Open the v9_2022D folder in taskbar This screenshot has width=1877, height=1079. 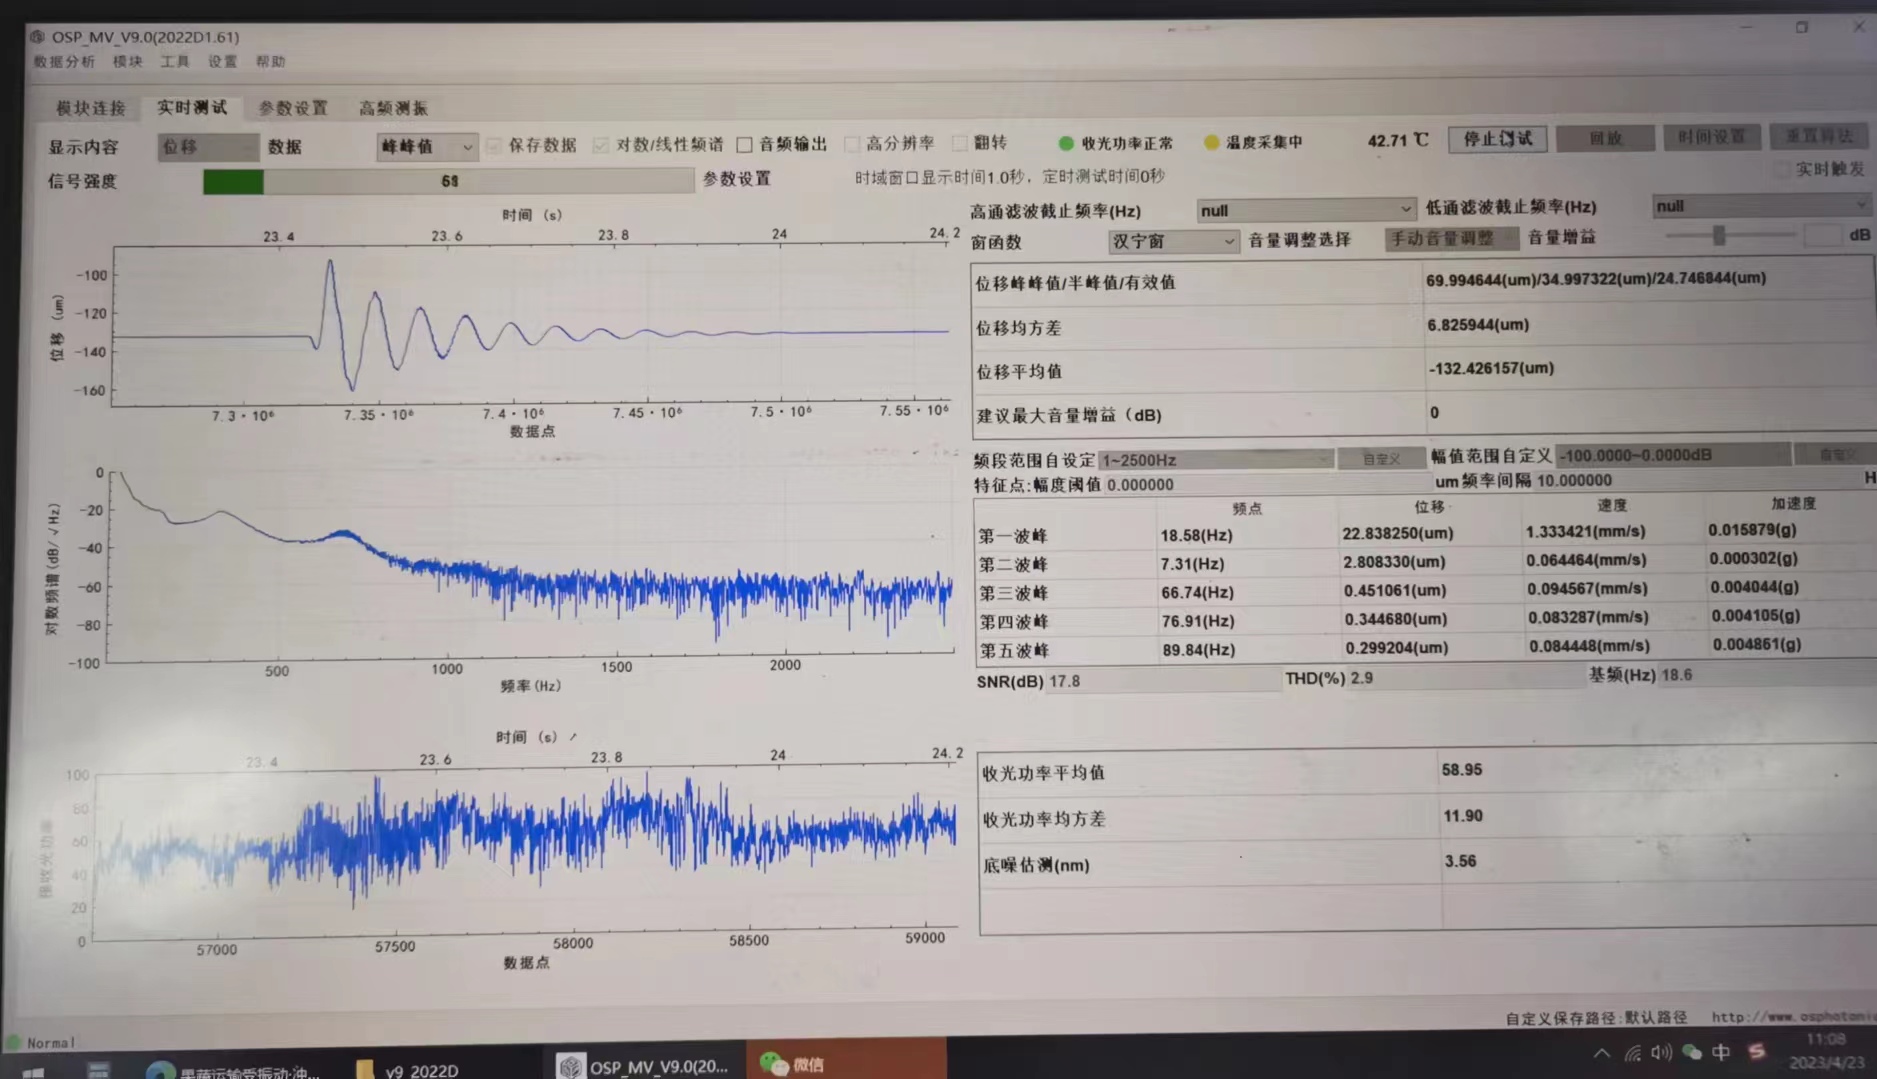click(x=408, y=1069)
